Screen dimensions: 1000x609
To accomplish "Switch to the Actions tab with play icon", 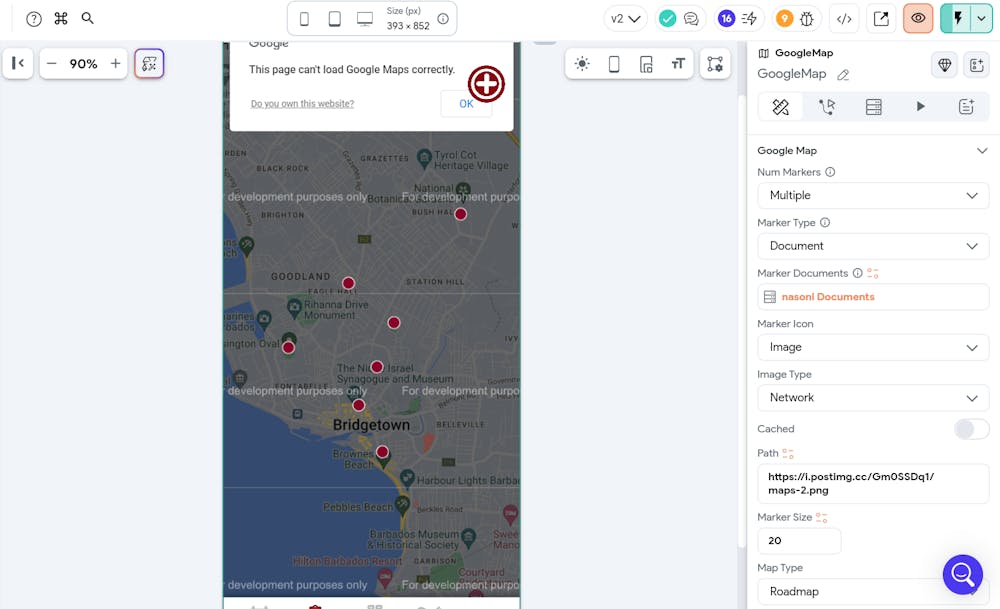I will [920, 107].
